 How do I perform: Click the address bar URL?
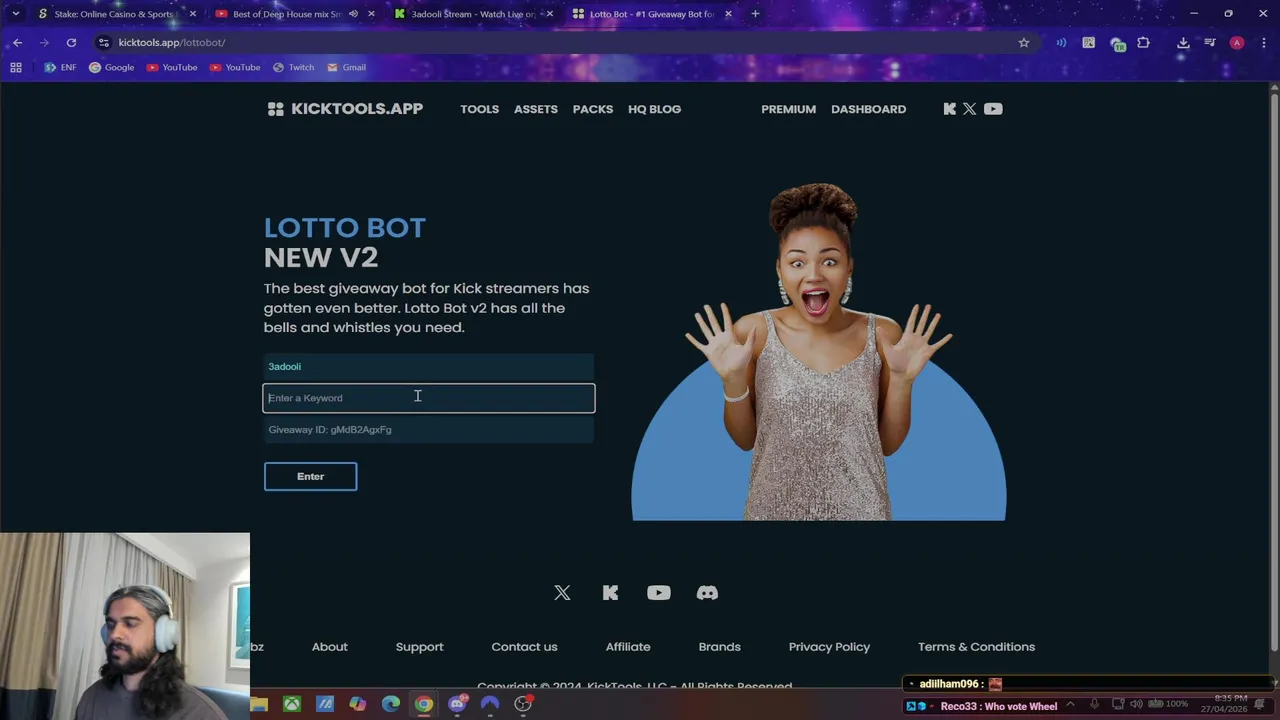171,43
